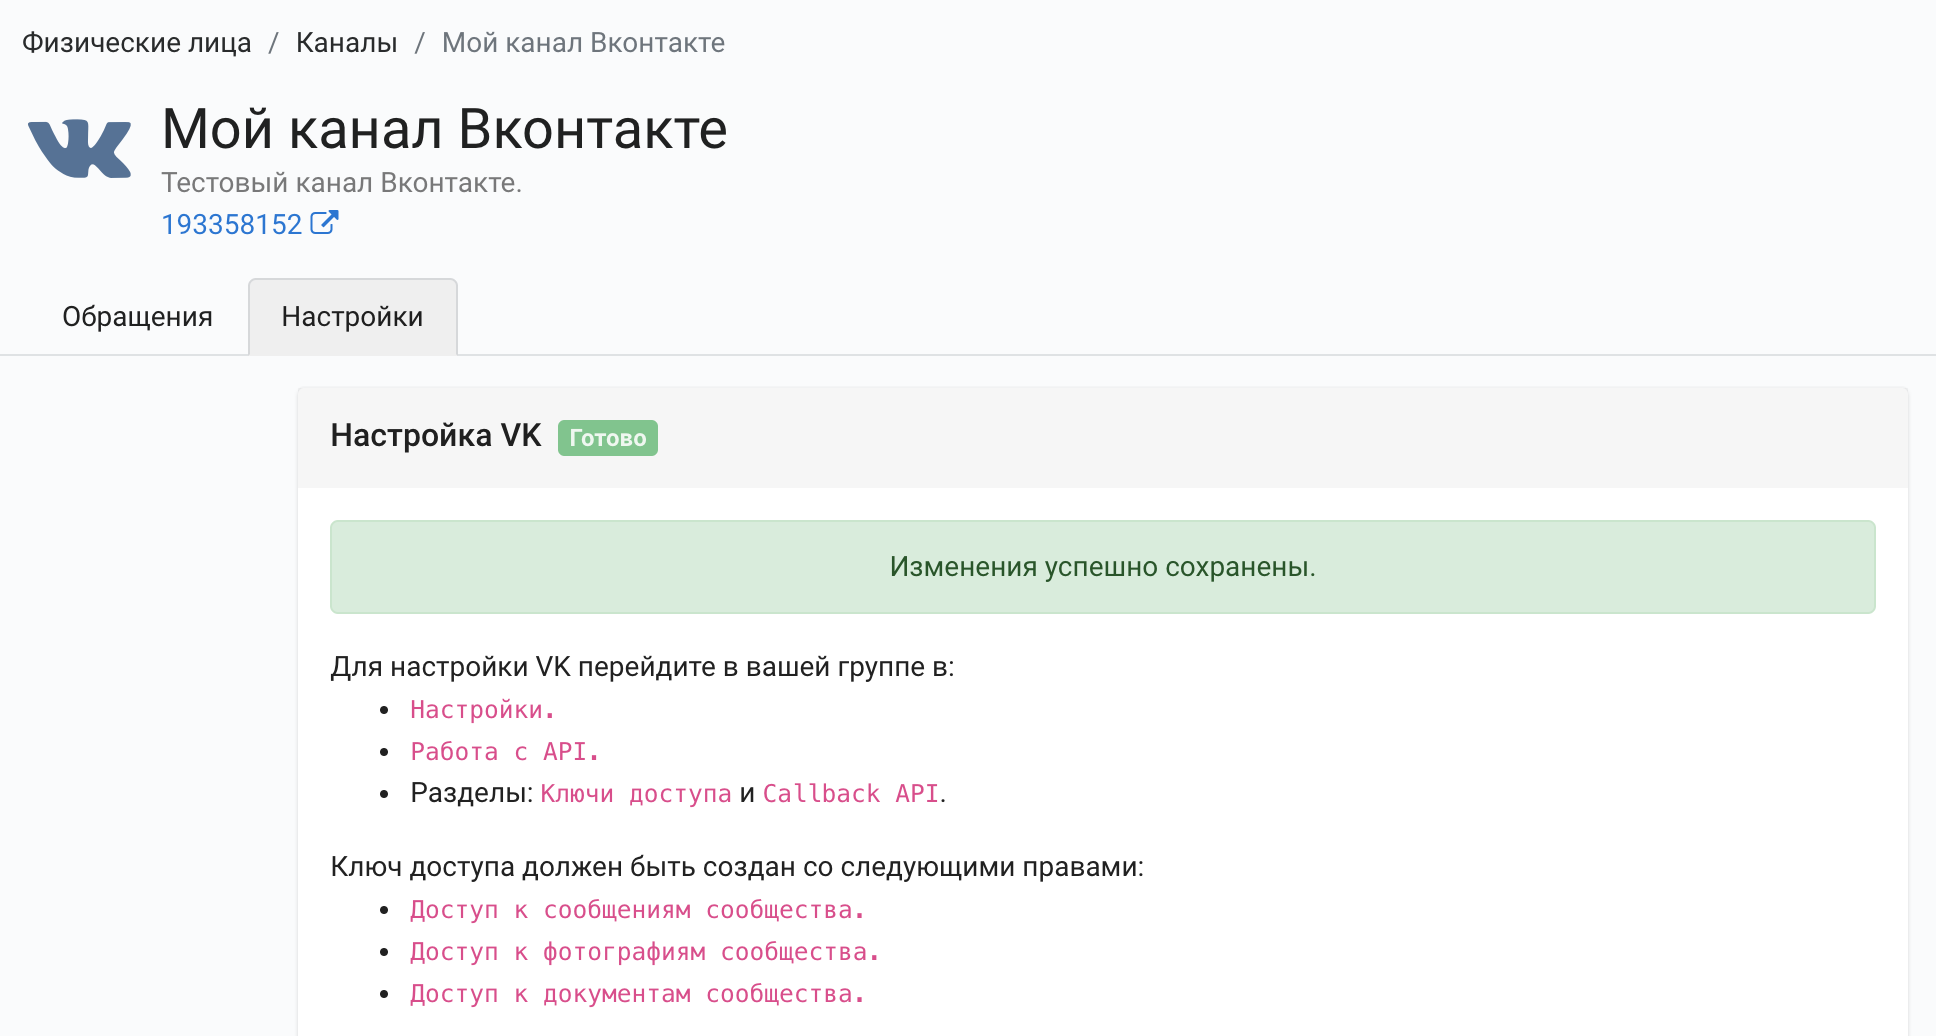This screenshot has width=1936, height=1036.
Task: Click the external link icon beside 193358152
Action: tap(324, 222)
